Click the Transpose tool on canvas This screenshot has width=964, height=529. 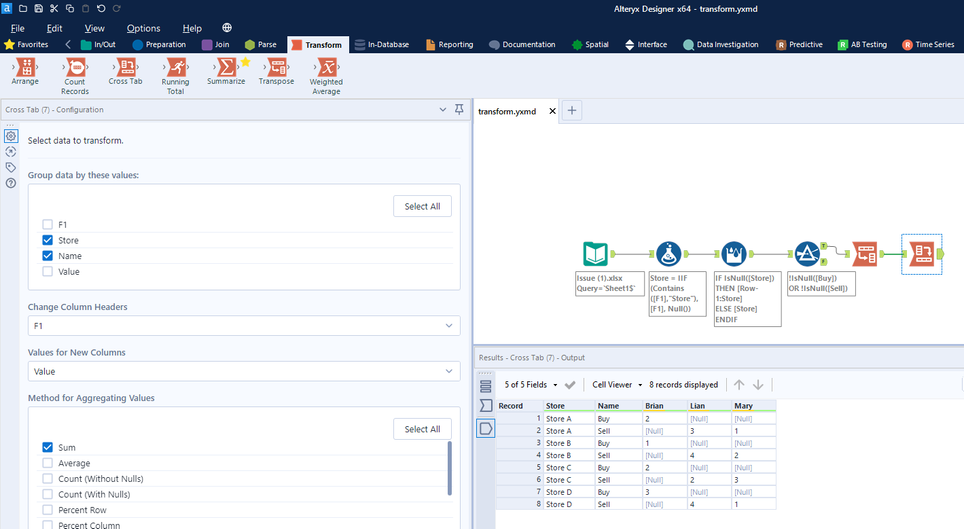(864, 253)
